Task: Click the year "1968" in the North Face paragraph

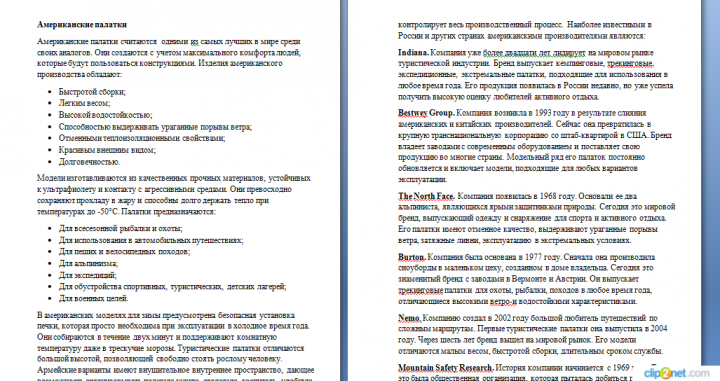Action: (x=548, y=196)
